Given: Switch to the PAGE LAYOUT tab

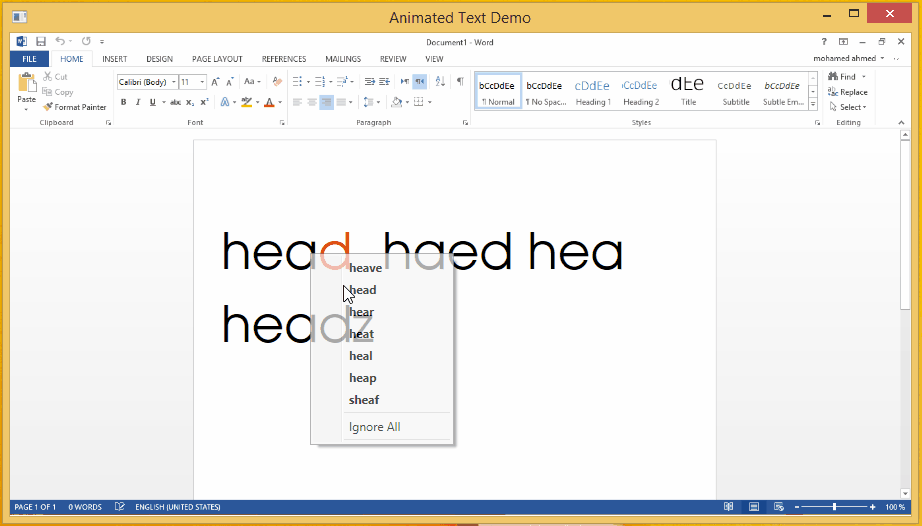Looking at the screenshot, I should click(x=217, y=59).
